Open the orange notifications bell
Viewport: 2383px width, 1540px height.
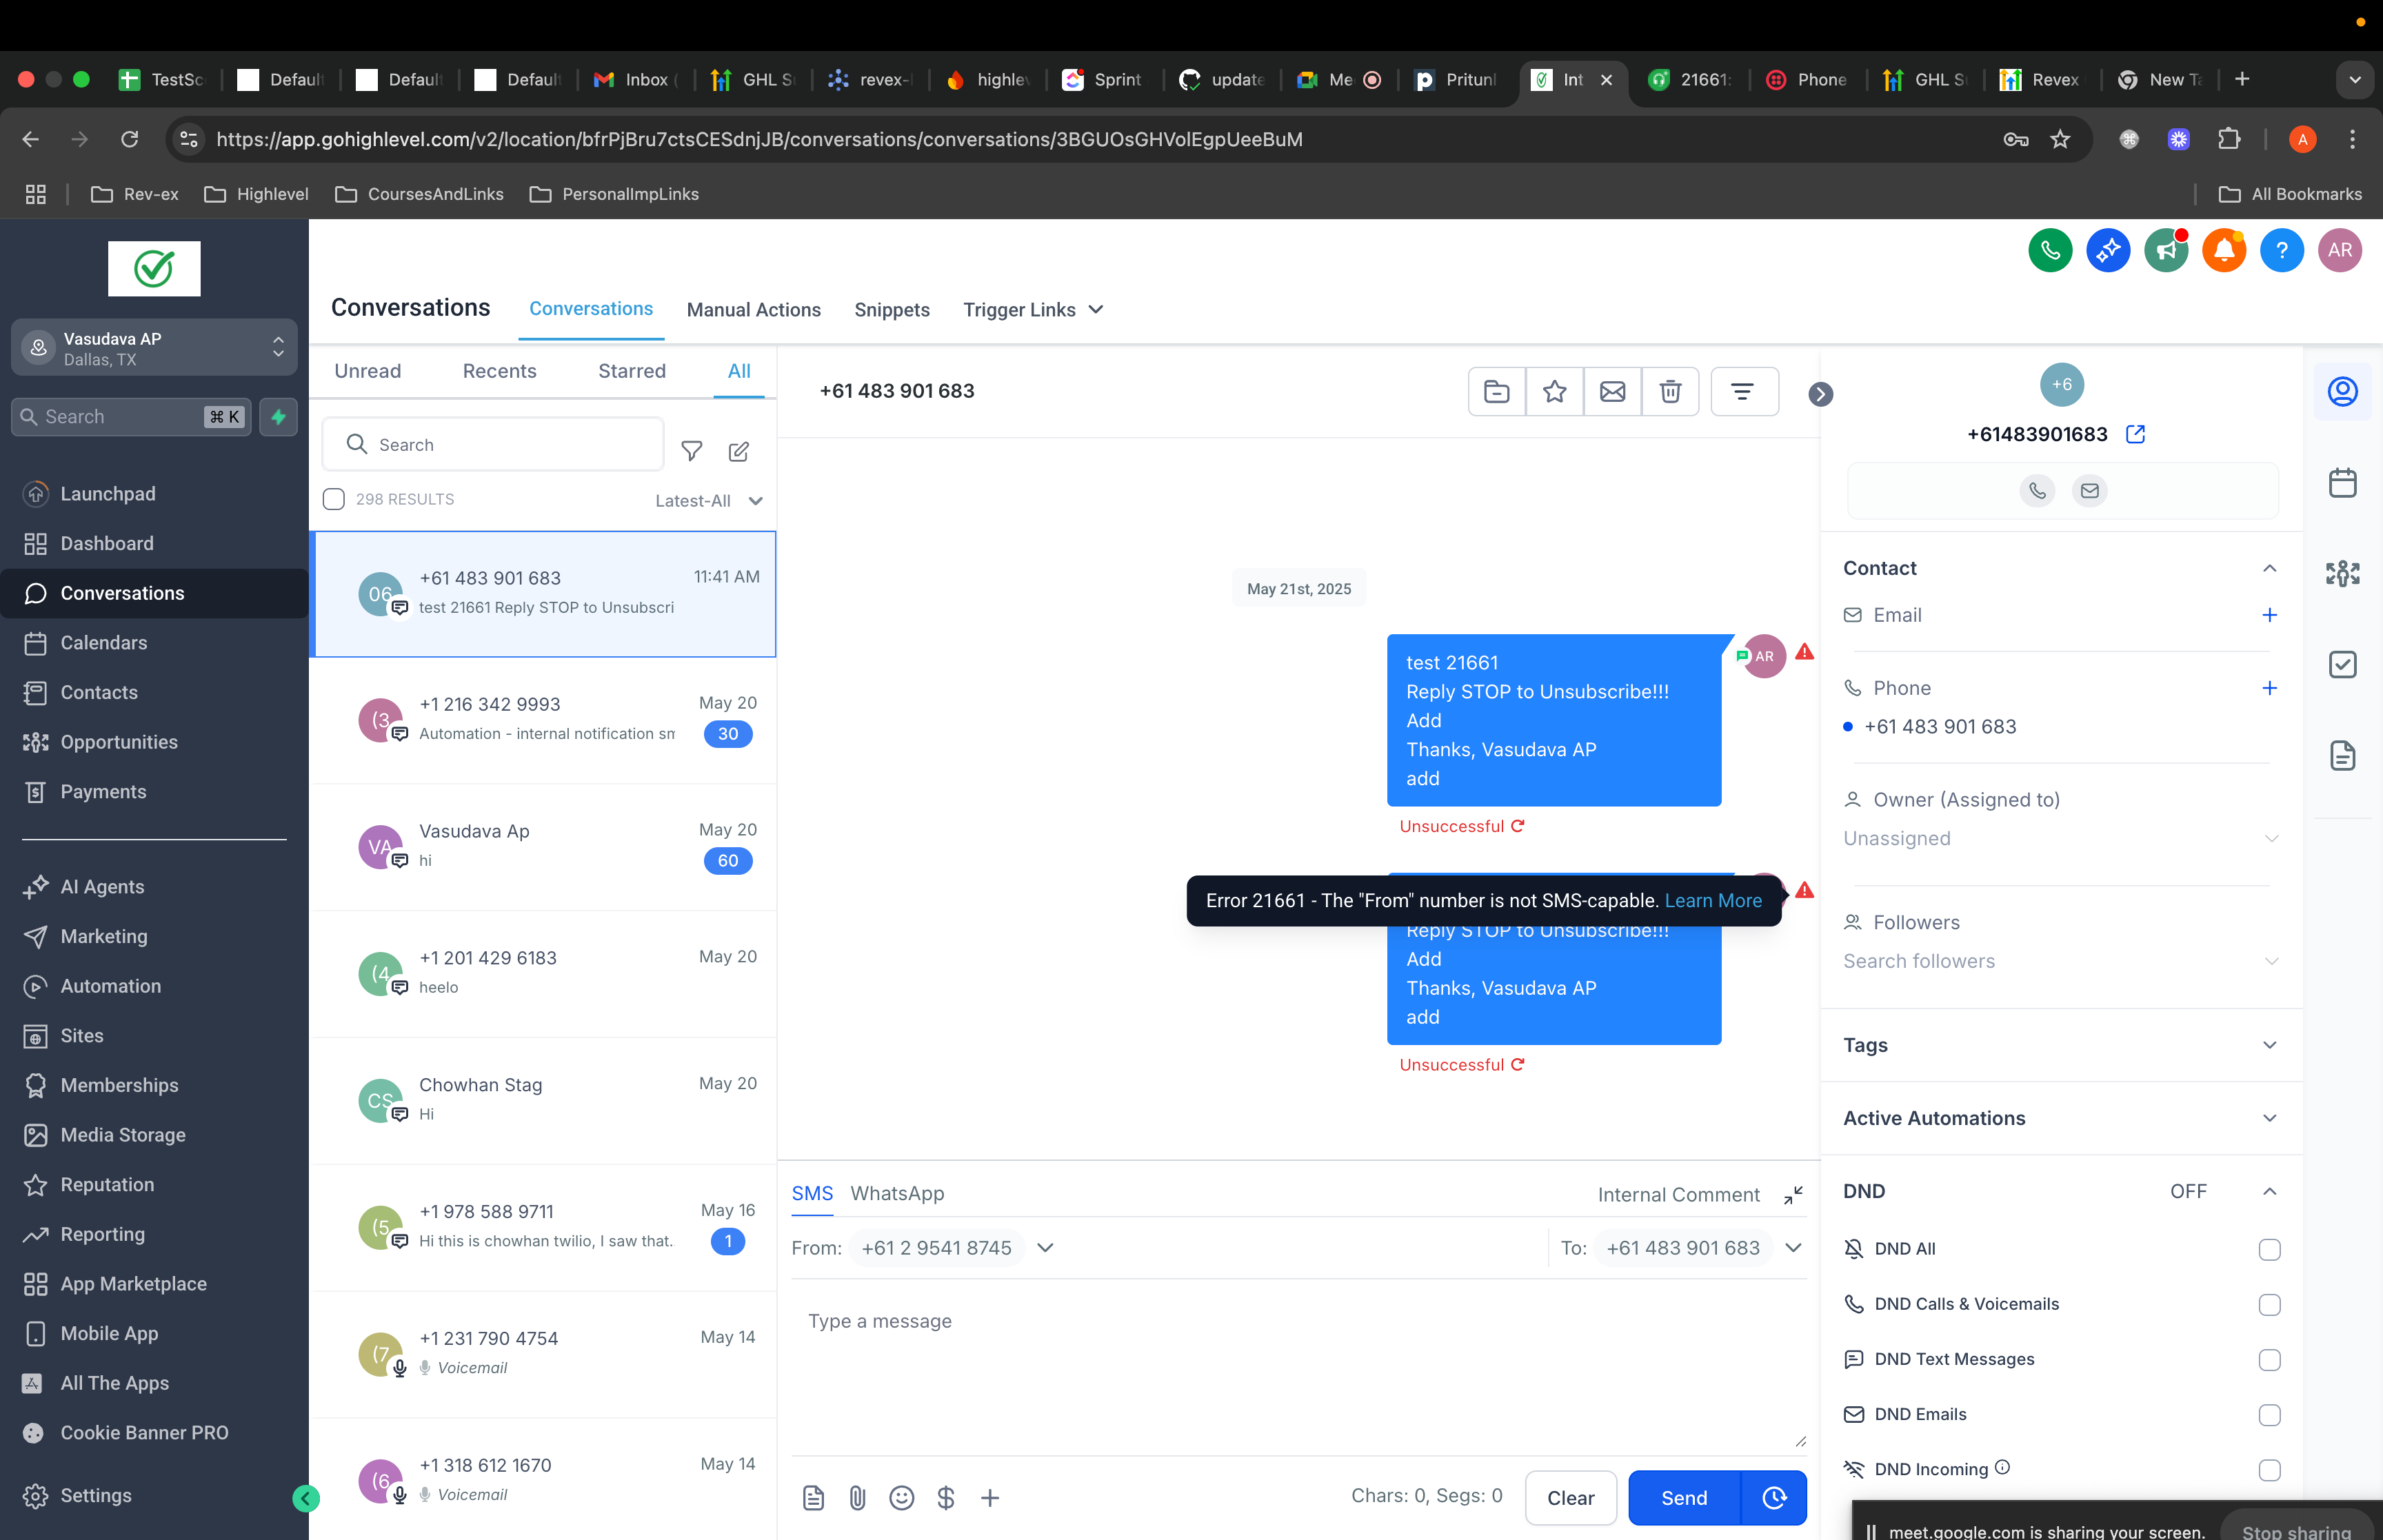pos(2224,250)
